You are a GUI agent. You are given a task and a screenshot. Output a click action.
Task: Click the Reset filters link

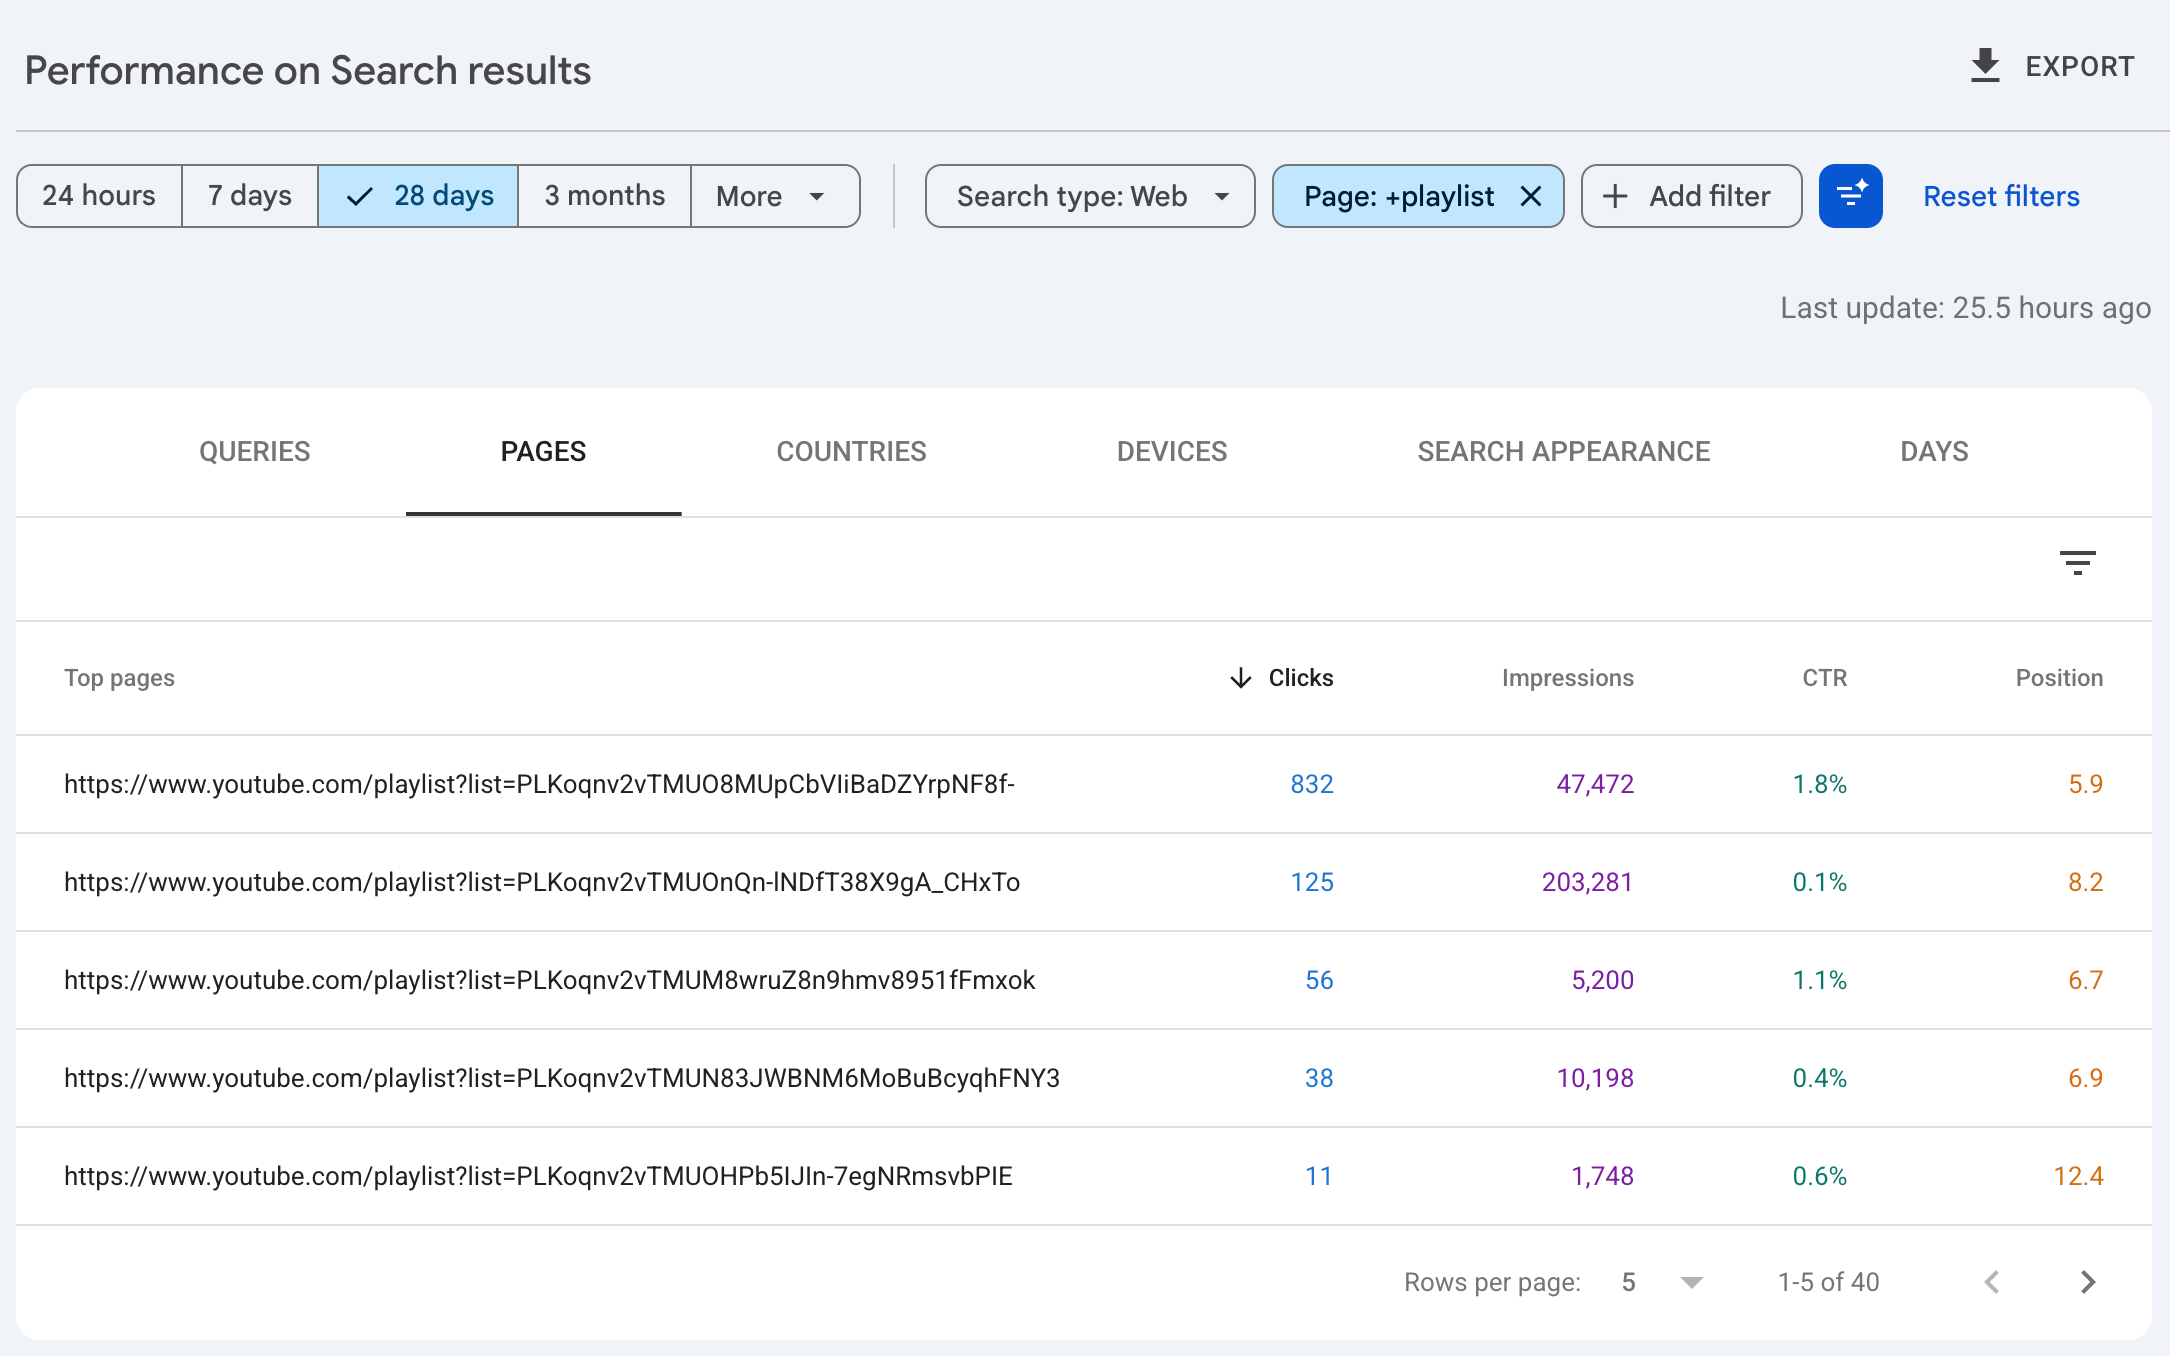tap(2001, 196)
